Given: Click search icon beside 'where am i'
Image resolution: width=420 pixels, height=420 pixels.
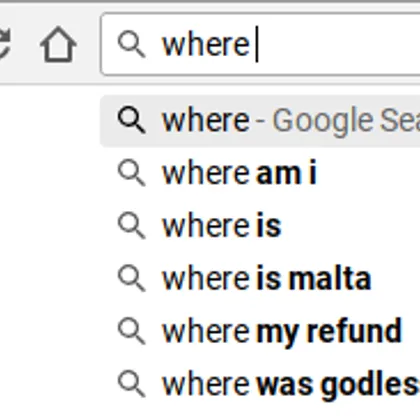Looking at the screenshot, I should point(131,173).
